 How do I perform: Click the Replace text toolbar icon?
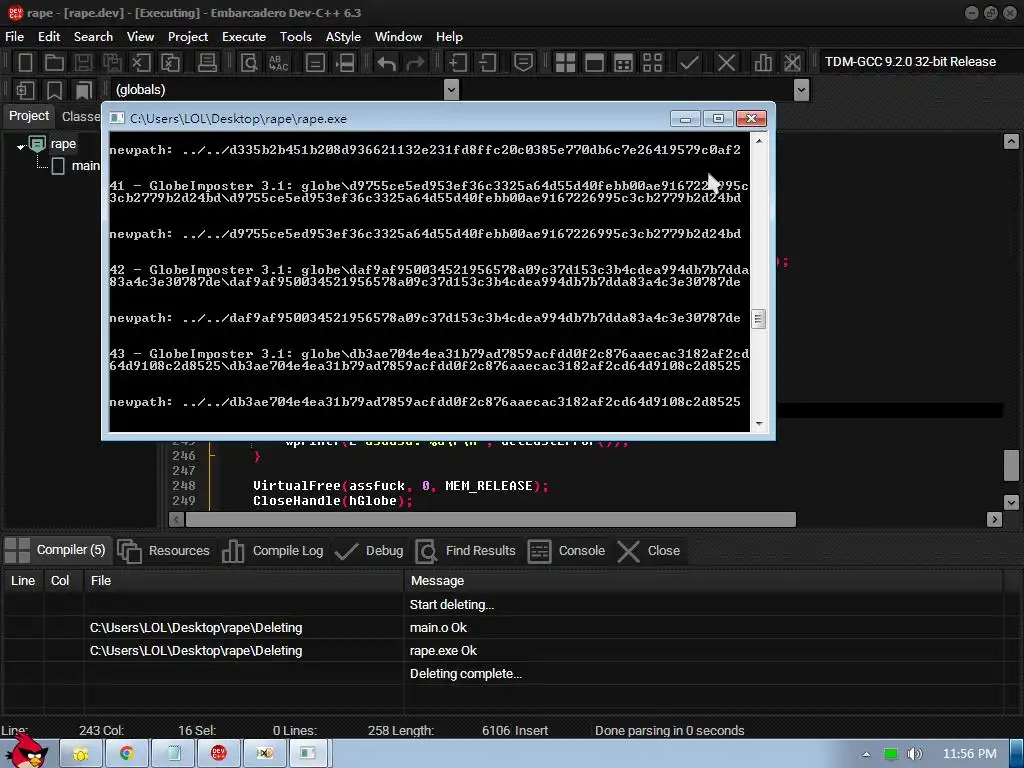278,63
